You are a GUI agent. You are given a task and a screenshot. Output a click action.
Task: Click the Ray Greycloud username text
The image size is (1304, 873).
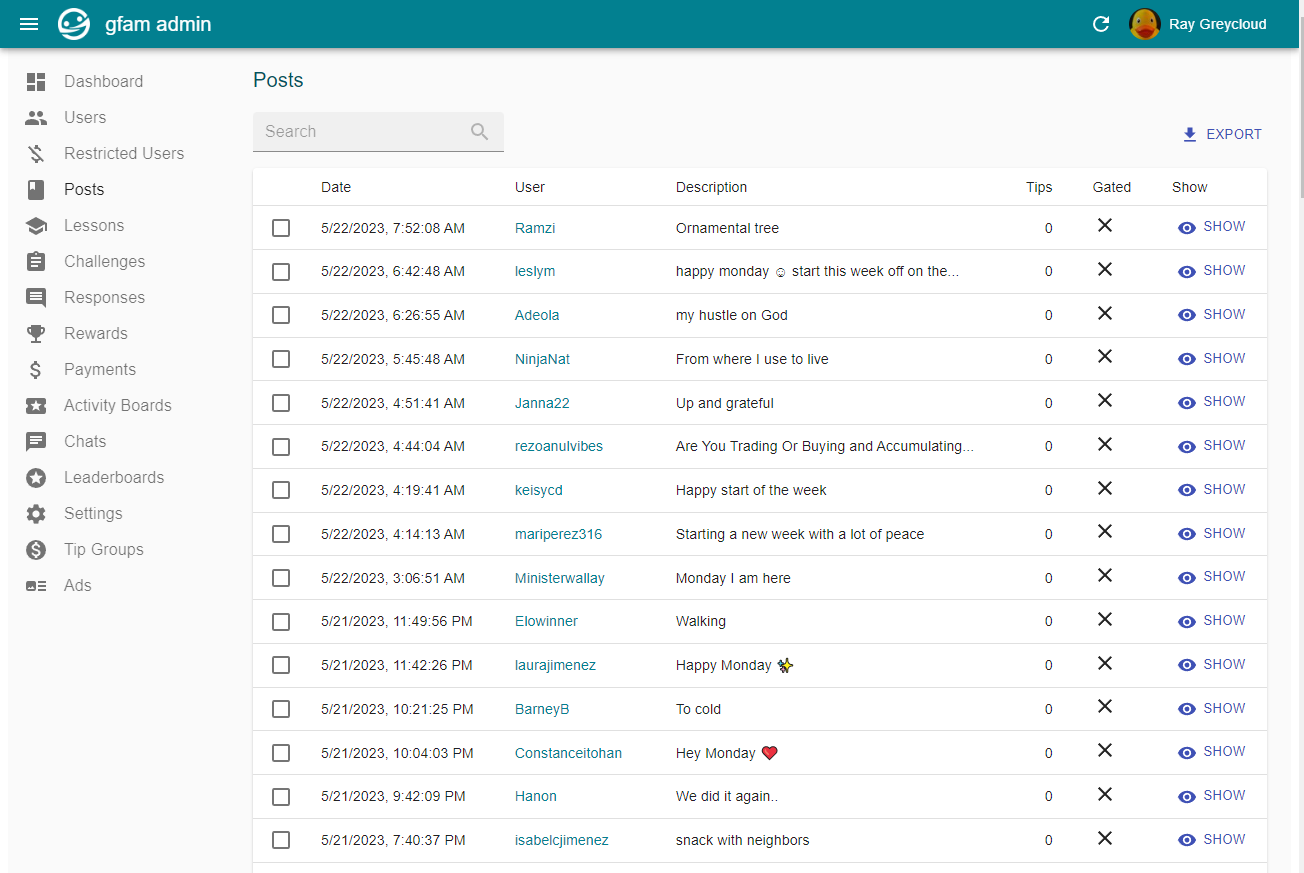click(x=1218, y=24)
